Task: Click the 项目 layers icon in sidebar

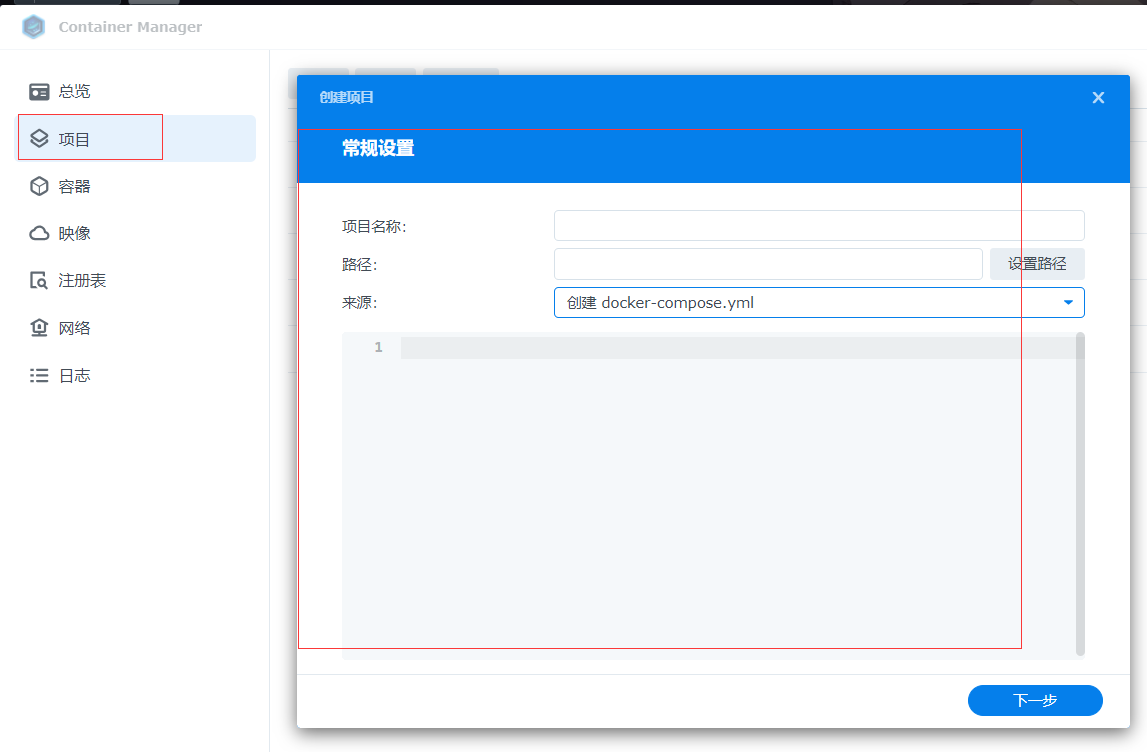Action: [39, 139]
